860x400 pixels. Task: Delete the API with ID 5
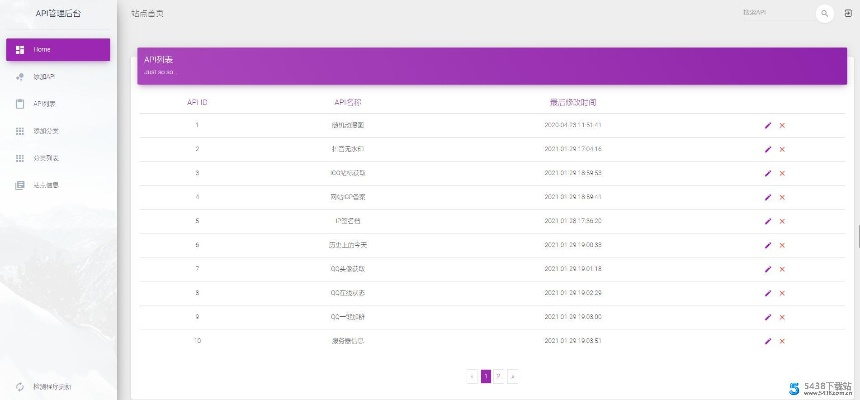[x=782, y=221]
